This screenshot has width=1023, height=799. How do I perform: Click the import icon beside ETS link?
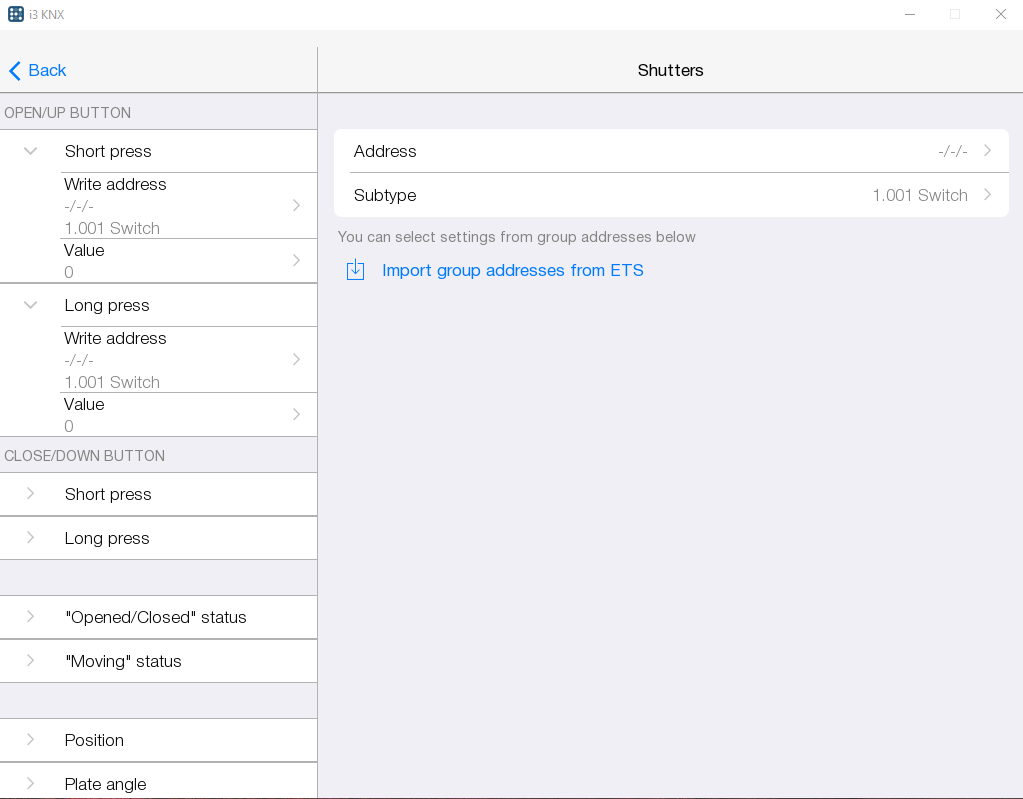point(355,270)
